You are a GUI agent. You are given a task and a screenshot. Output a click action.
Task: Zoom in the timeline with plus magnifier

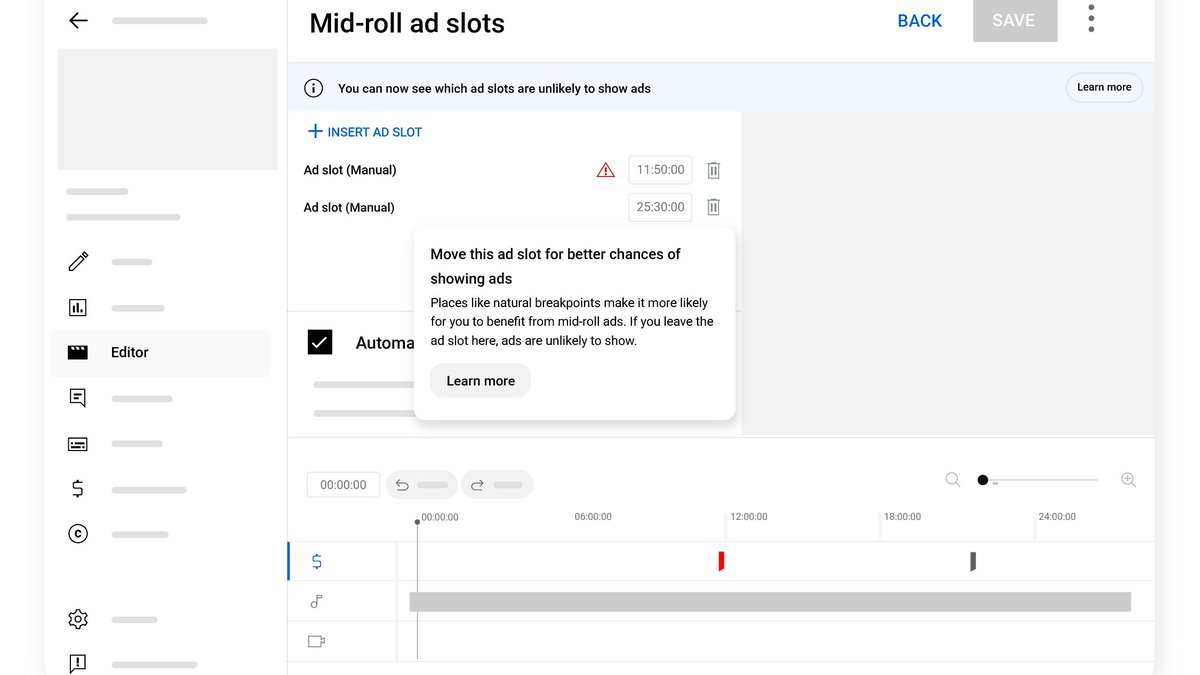[1128, 480]
